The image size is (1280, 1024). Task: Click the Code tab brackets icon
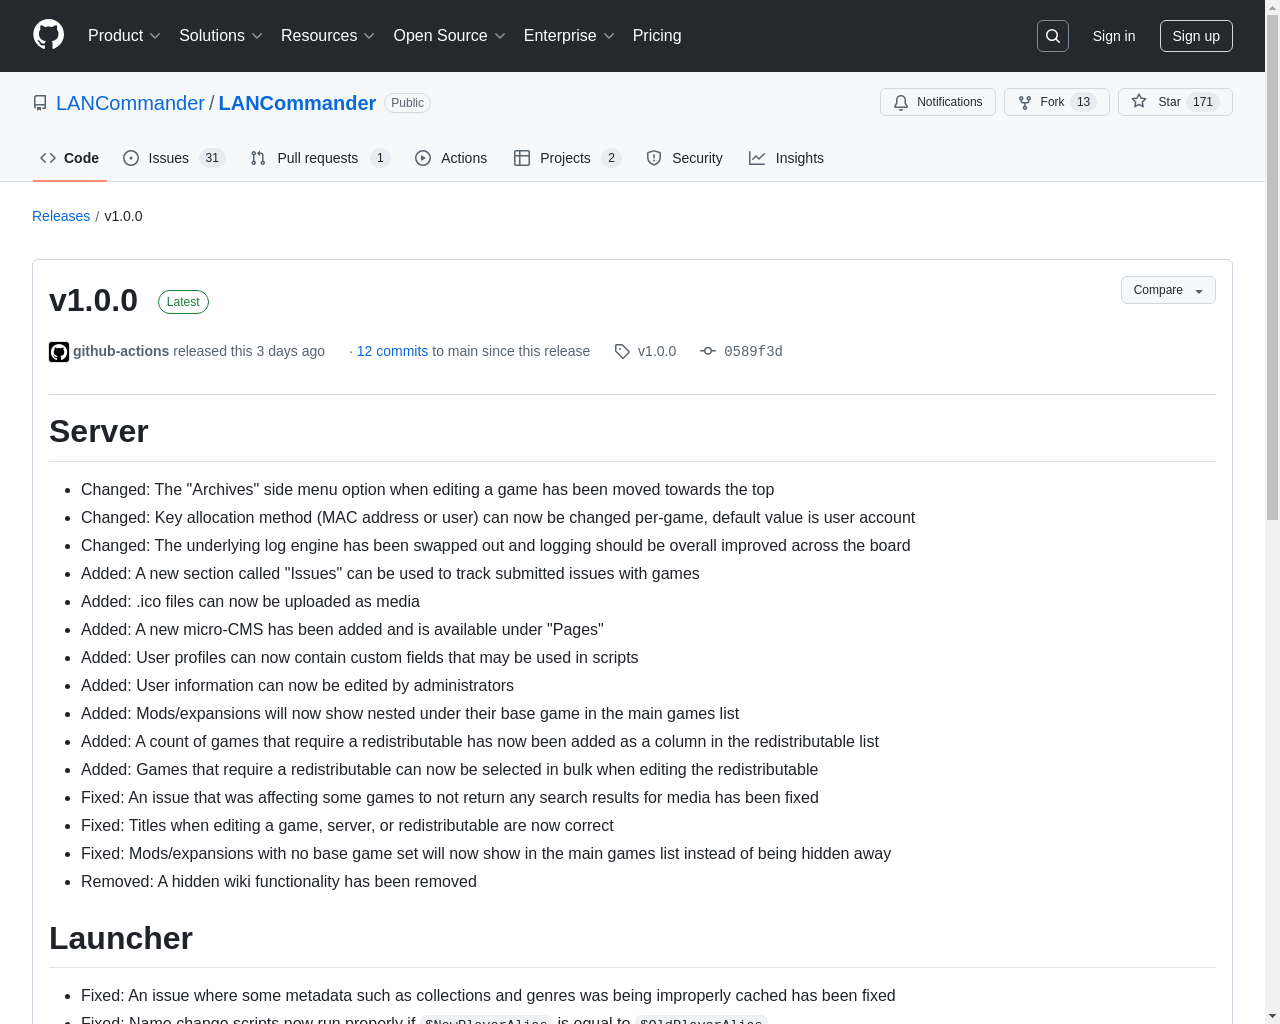click(48, 158)
